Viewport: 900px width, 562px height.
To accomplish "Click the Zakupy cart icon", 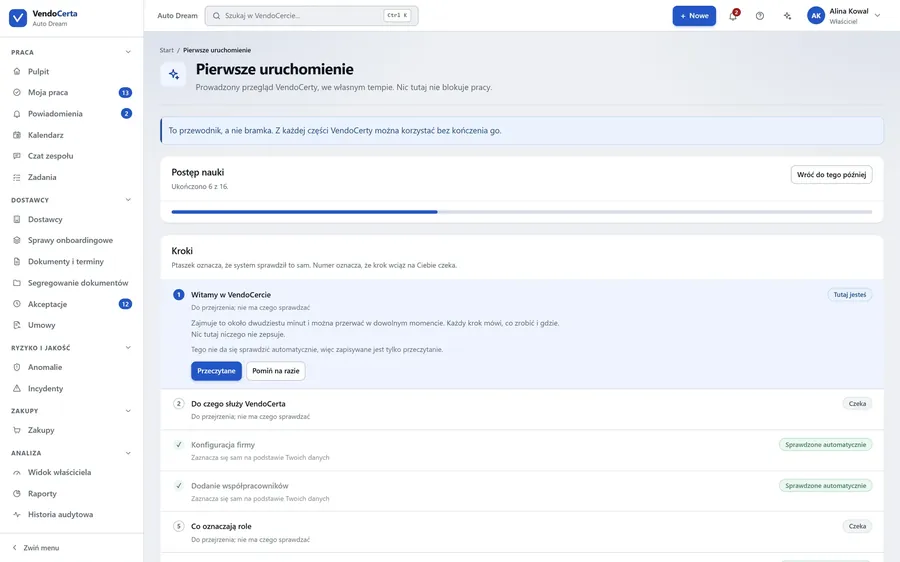I will coord(17,430).
